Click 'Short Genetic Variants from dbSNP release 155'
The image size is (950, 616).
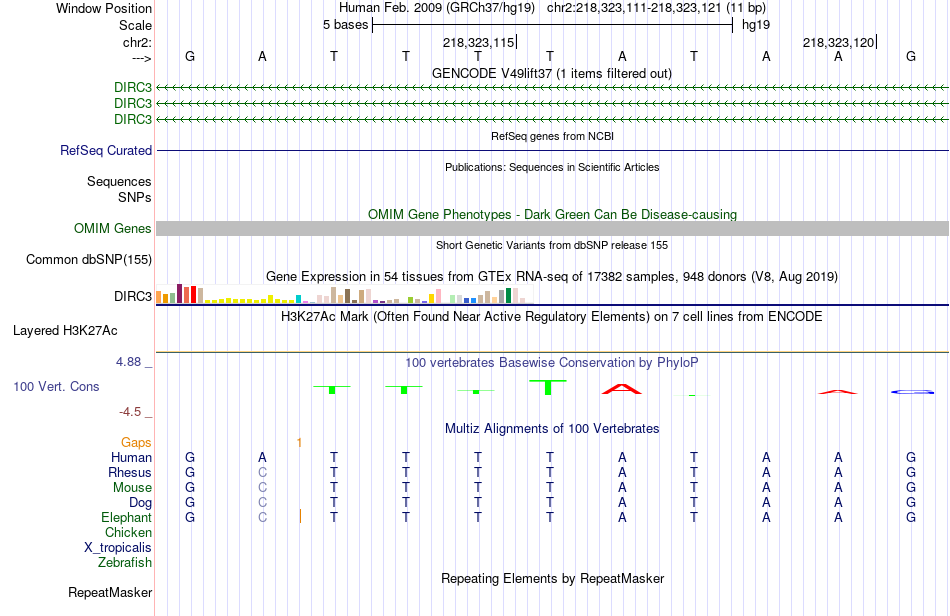click(x=552, y=245)
